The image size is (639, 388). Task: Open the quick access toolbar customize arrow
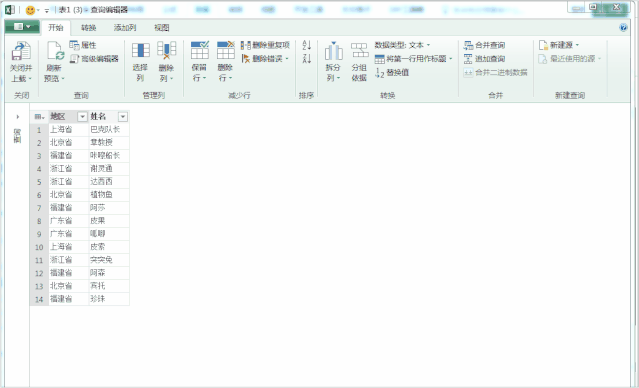(46, 10)
